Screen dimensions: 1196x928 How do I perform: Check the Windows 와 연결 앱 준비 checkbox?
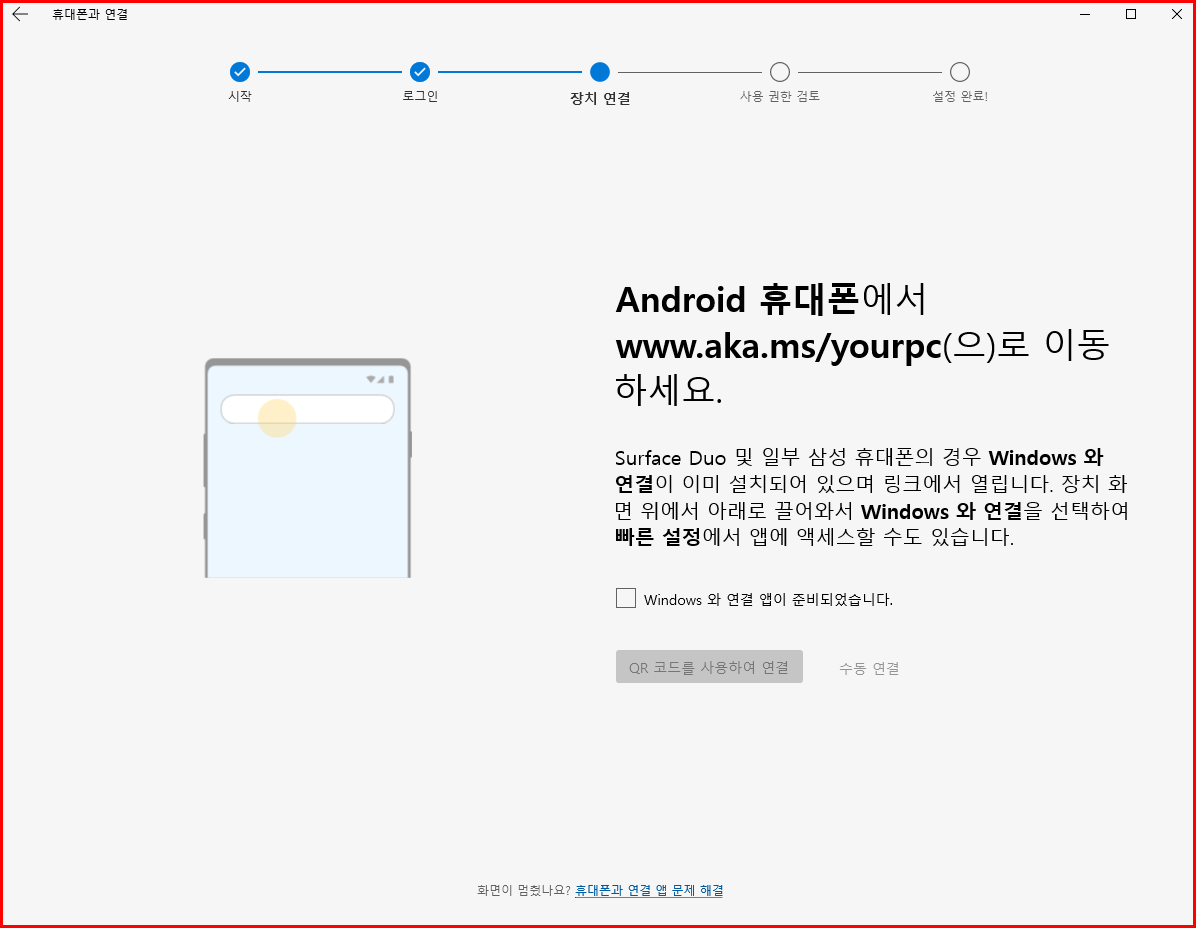pos(625,599)
